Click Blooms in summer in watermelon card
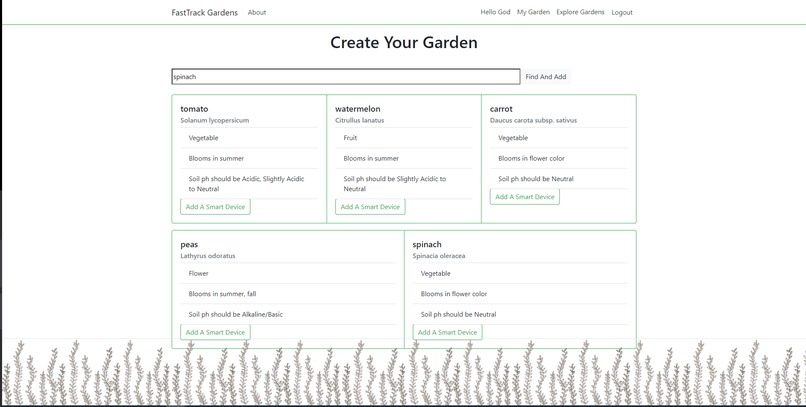The width and height of the screenshot is (806, 407). pos(404,158)
